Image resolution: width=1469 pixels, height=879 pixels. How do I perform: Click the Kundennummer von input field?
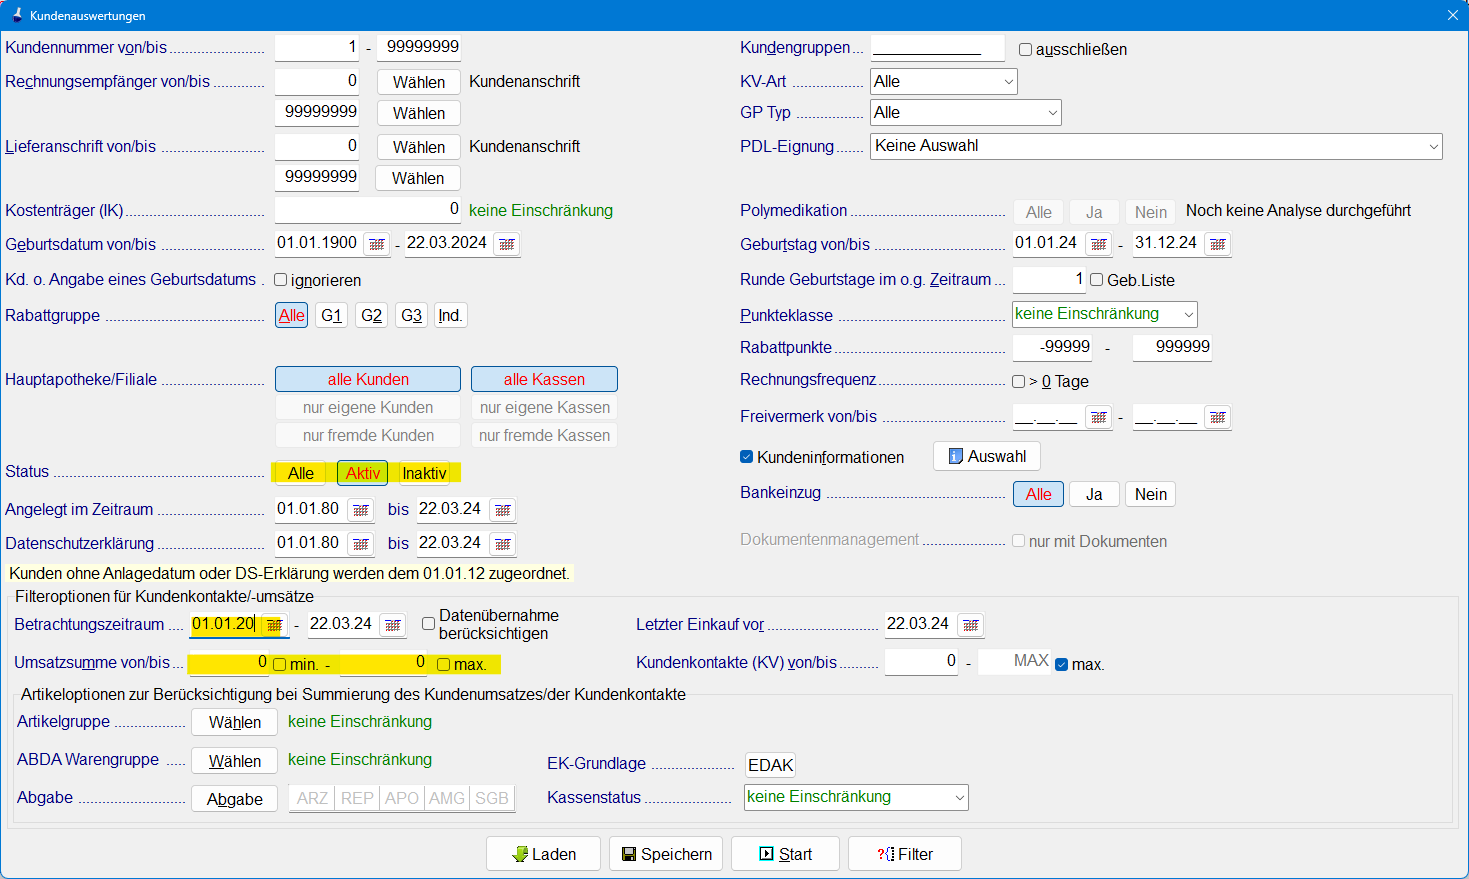(317, 47)
